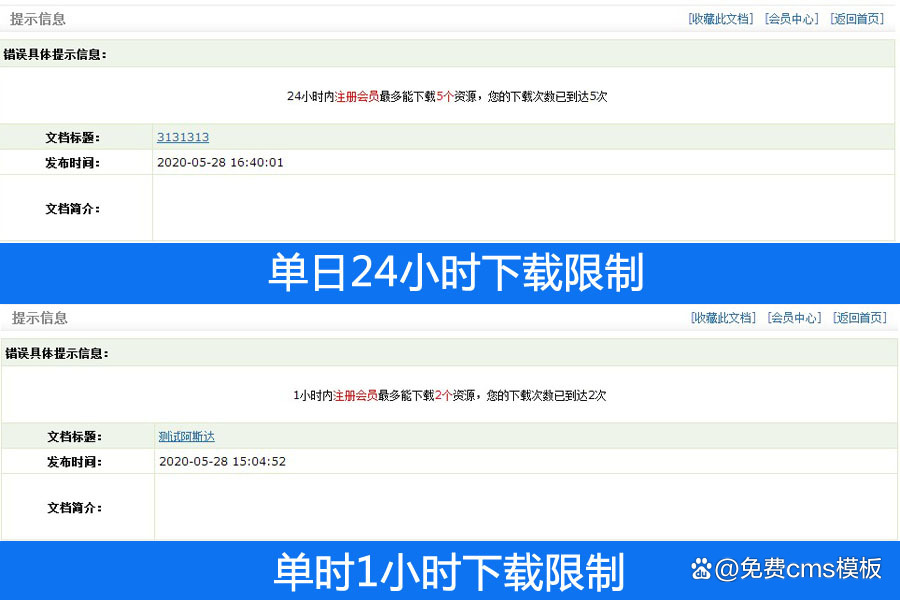Screen dimensions: 900x600
Task: Select the publish time 2020-05-28 15:04:52
Action: tap(222, 461)
